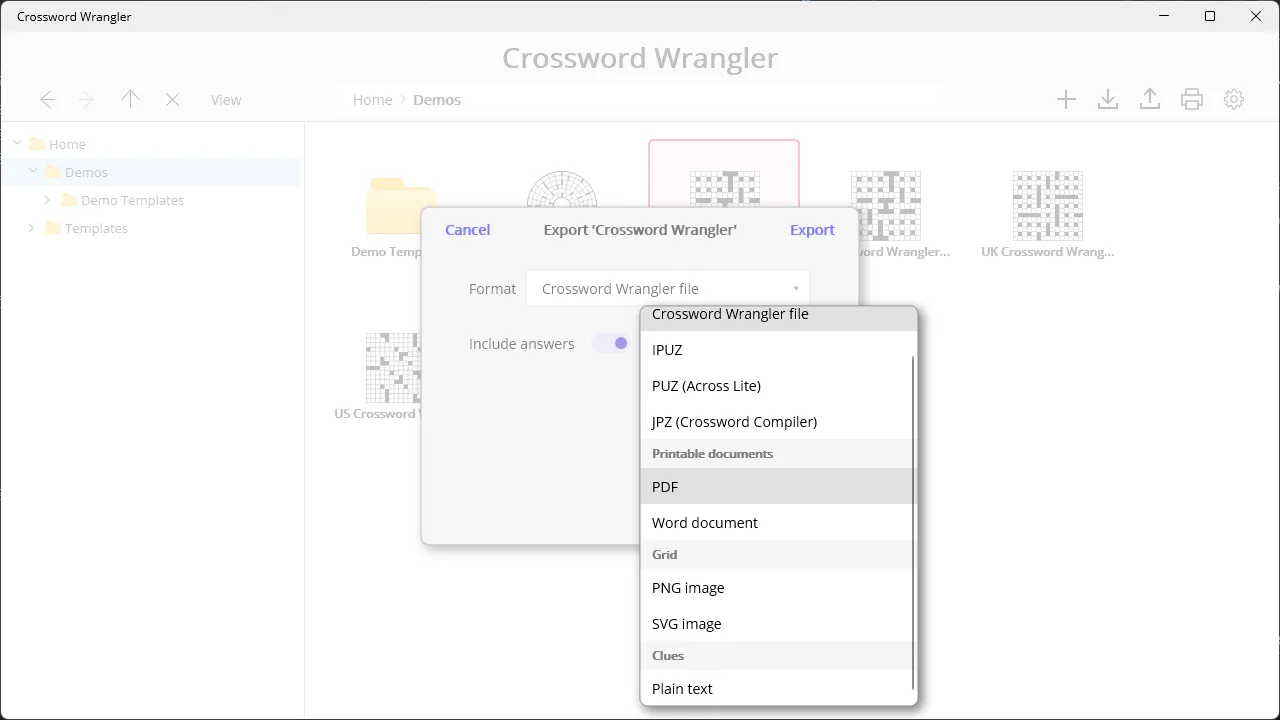The width and height of the screenshot is (1280, 720).
Task: Choose SVG image format
Action: pos(777,624)
